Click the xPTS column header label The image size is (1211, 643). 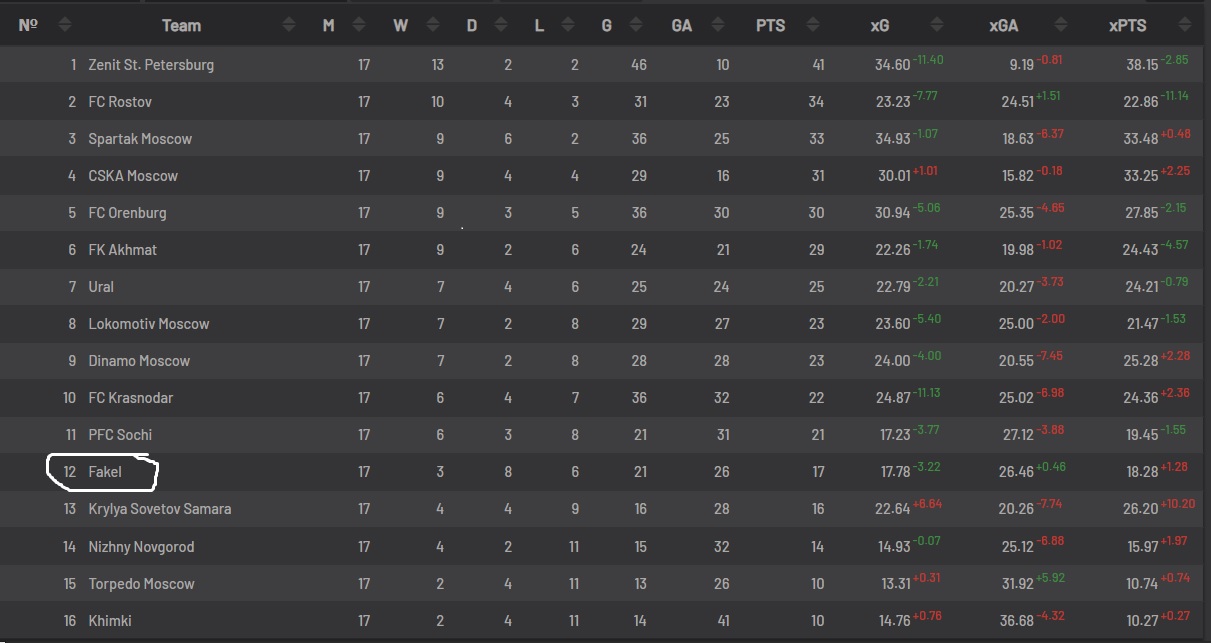pyautogui.click(x=1128, y=26)
